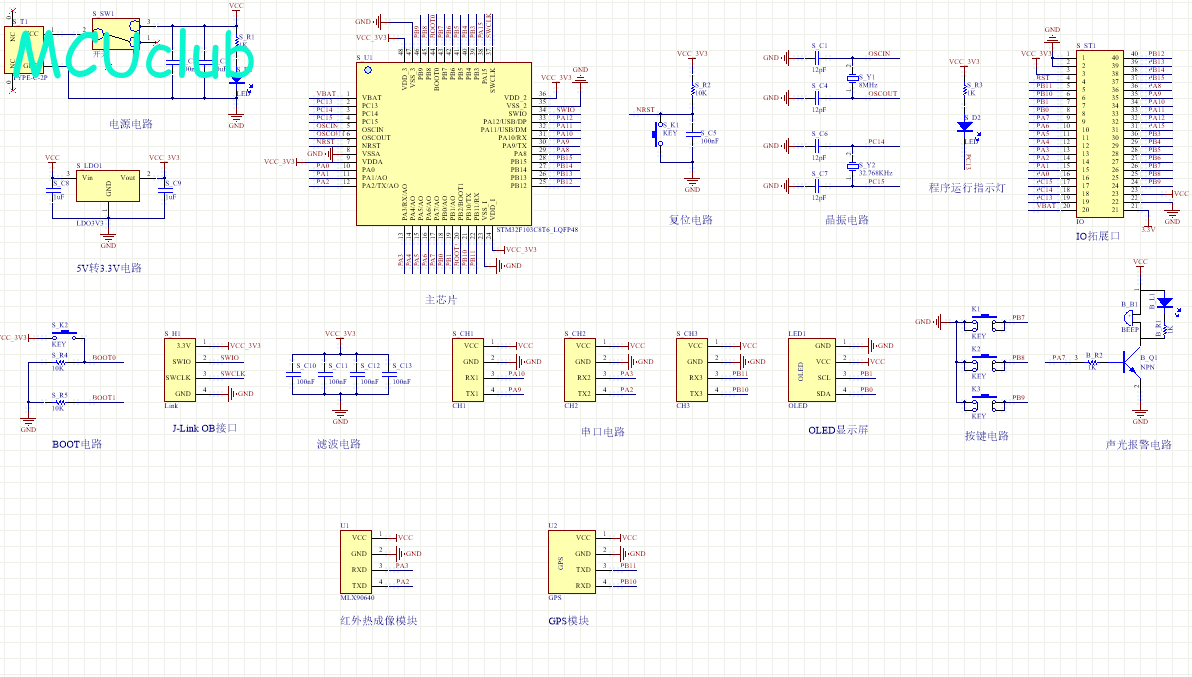Image resolution: width=1192 pixels, height=677 pixels.
Task: Select the S_Y2 32.768KHz crystal
Action: 853,166
